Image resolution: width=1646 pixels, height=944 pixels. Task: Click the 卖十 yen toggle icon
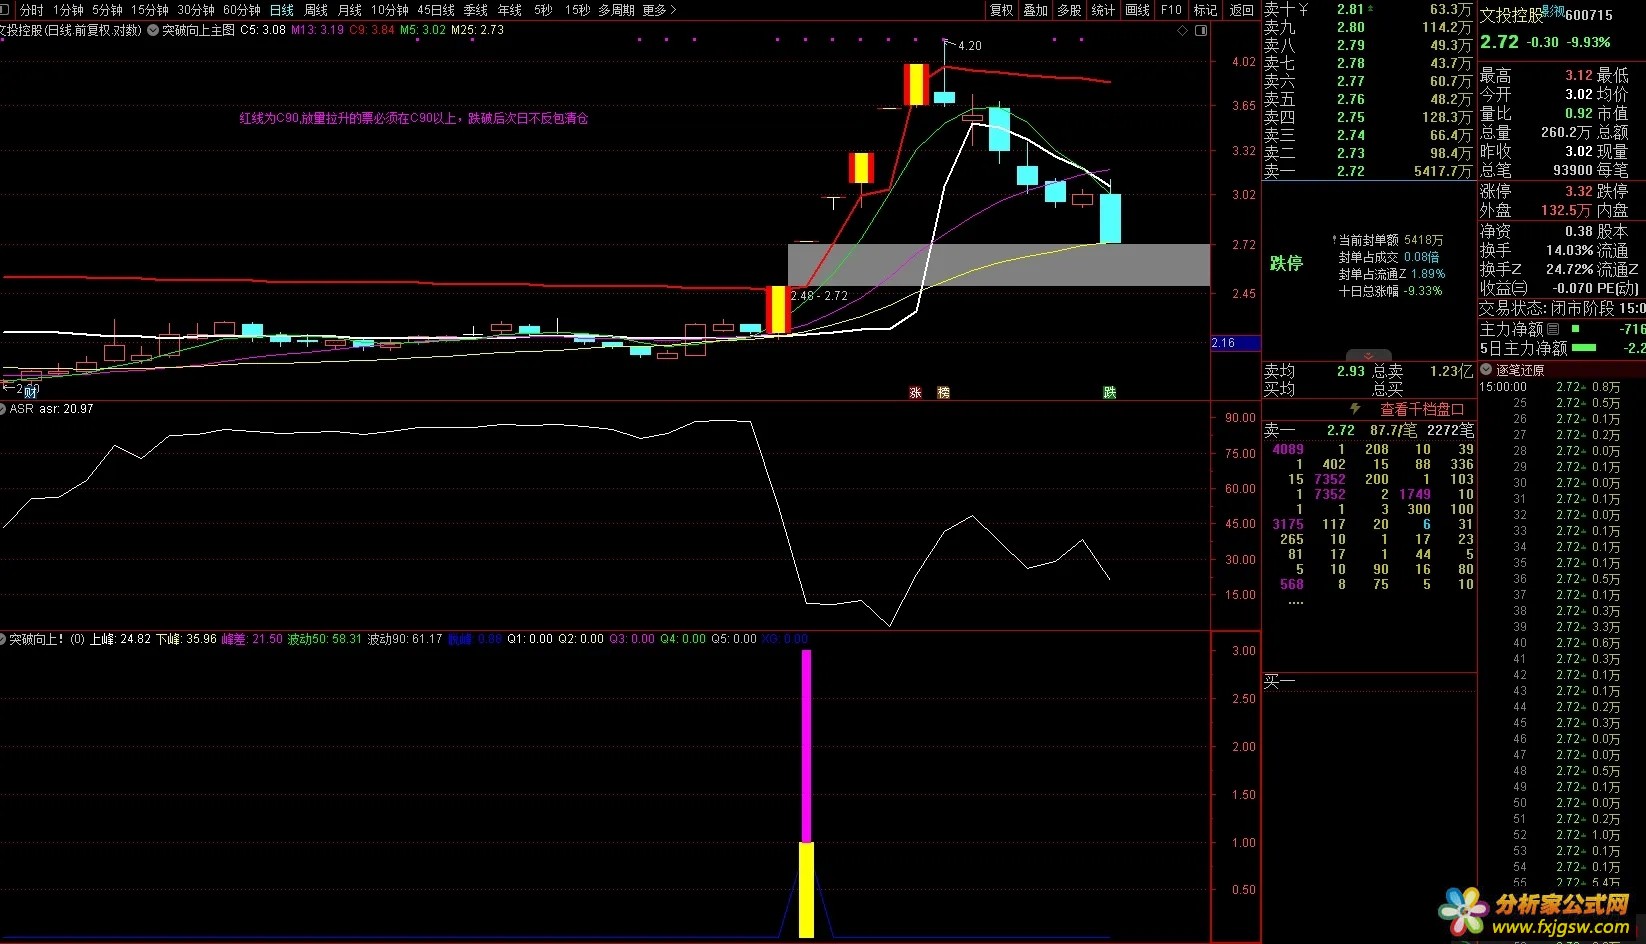tap(1304, 9)
